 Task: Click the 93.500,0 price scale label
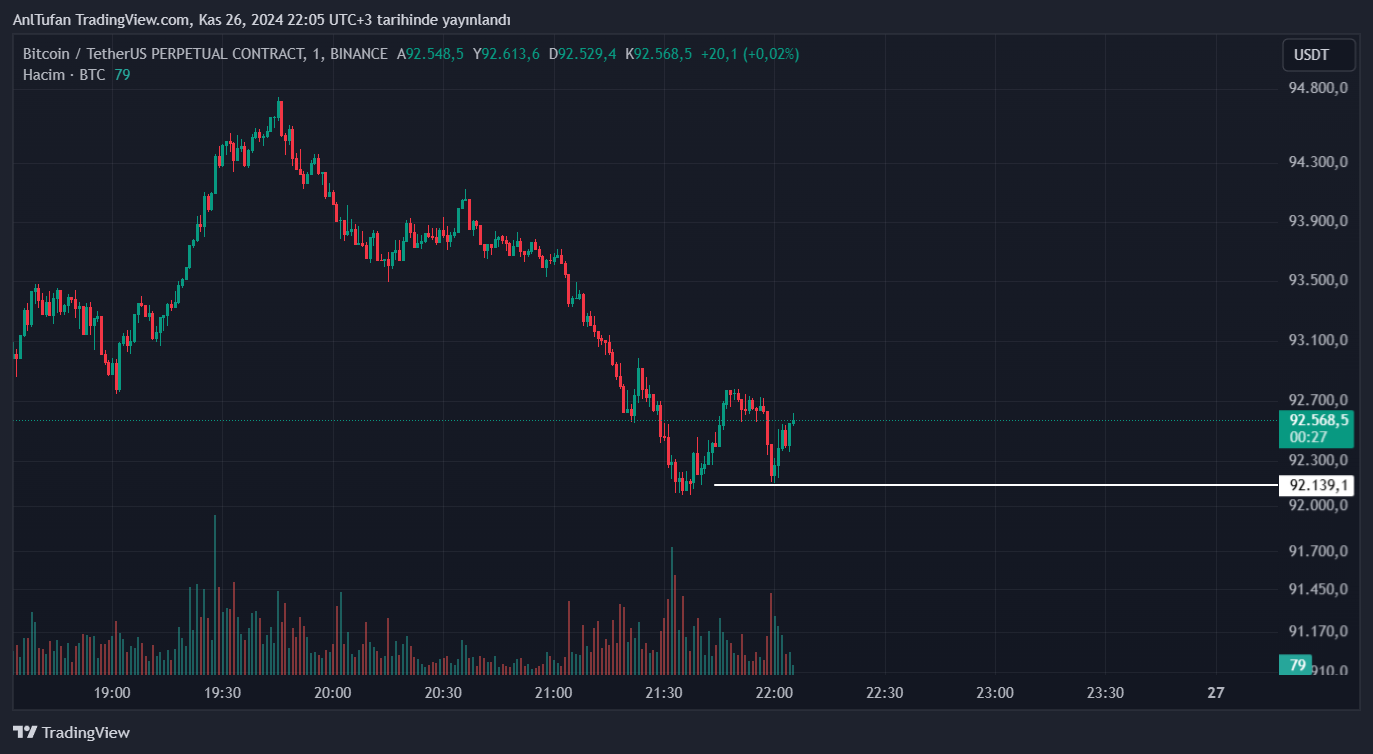tap(1318, 281)
